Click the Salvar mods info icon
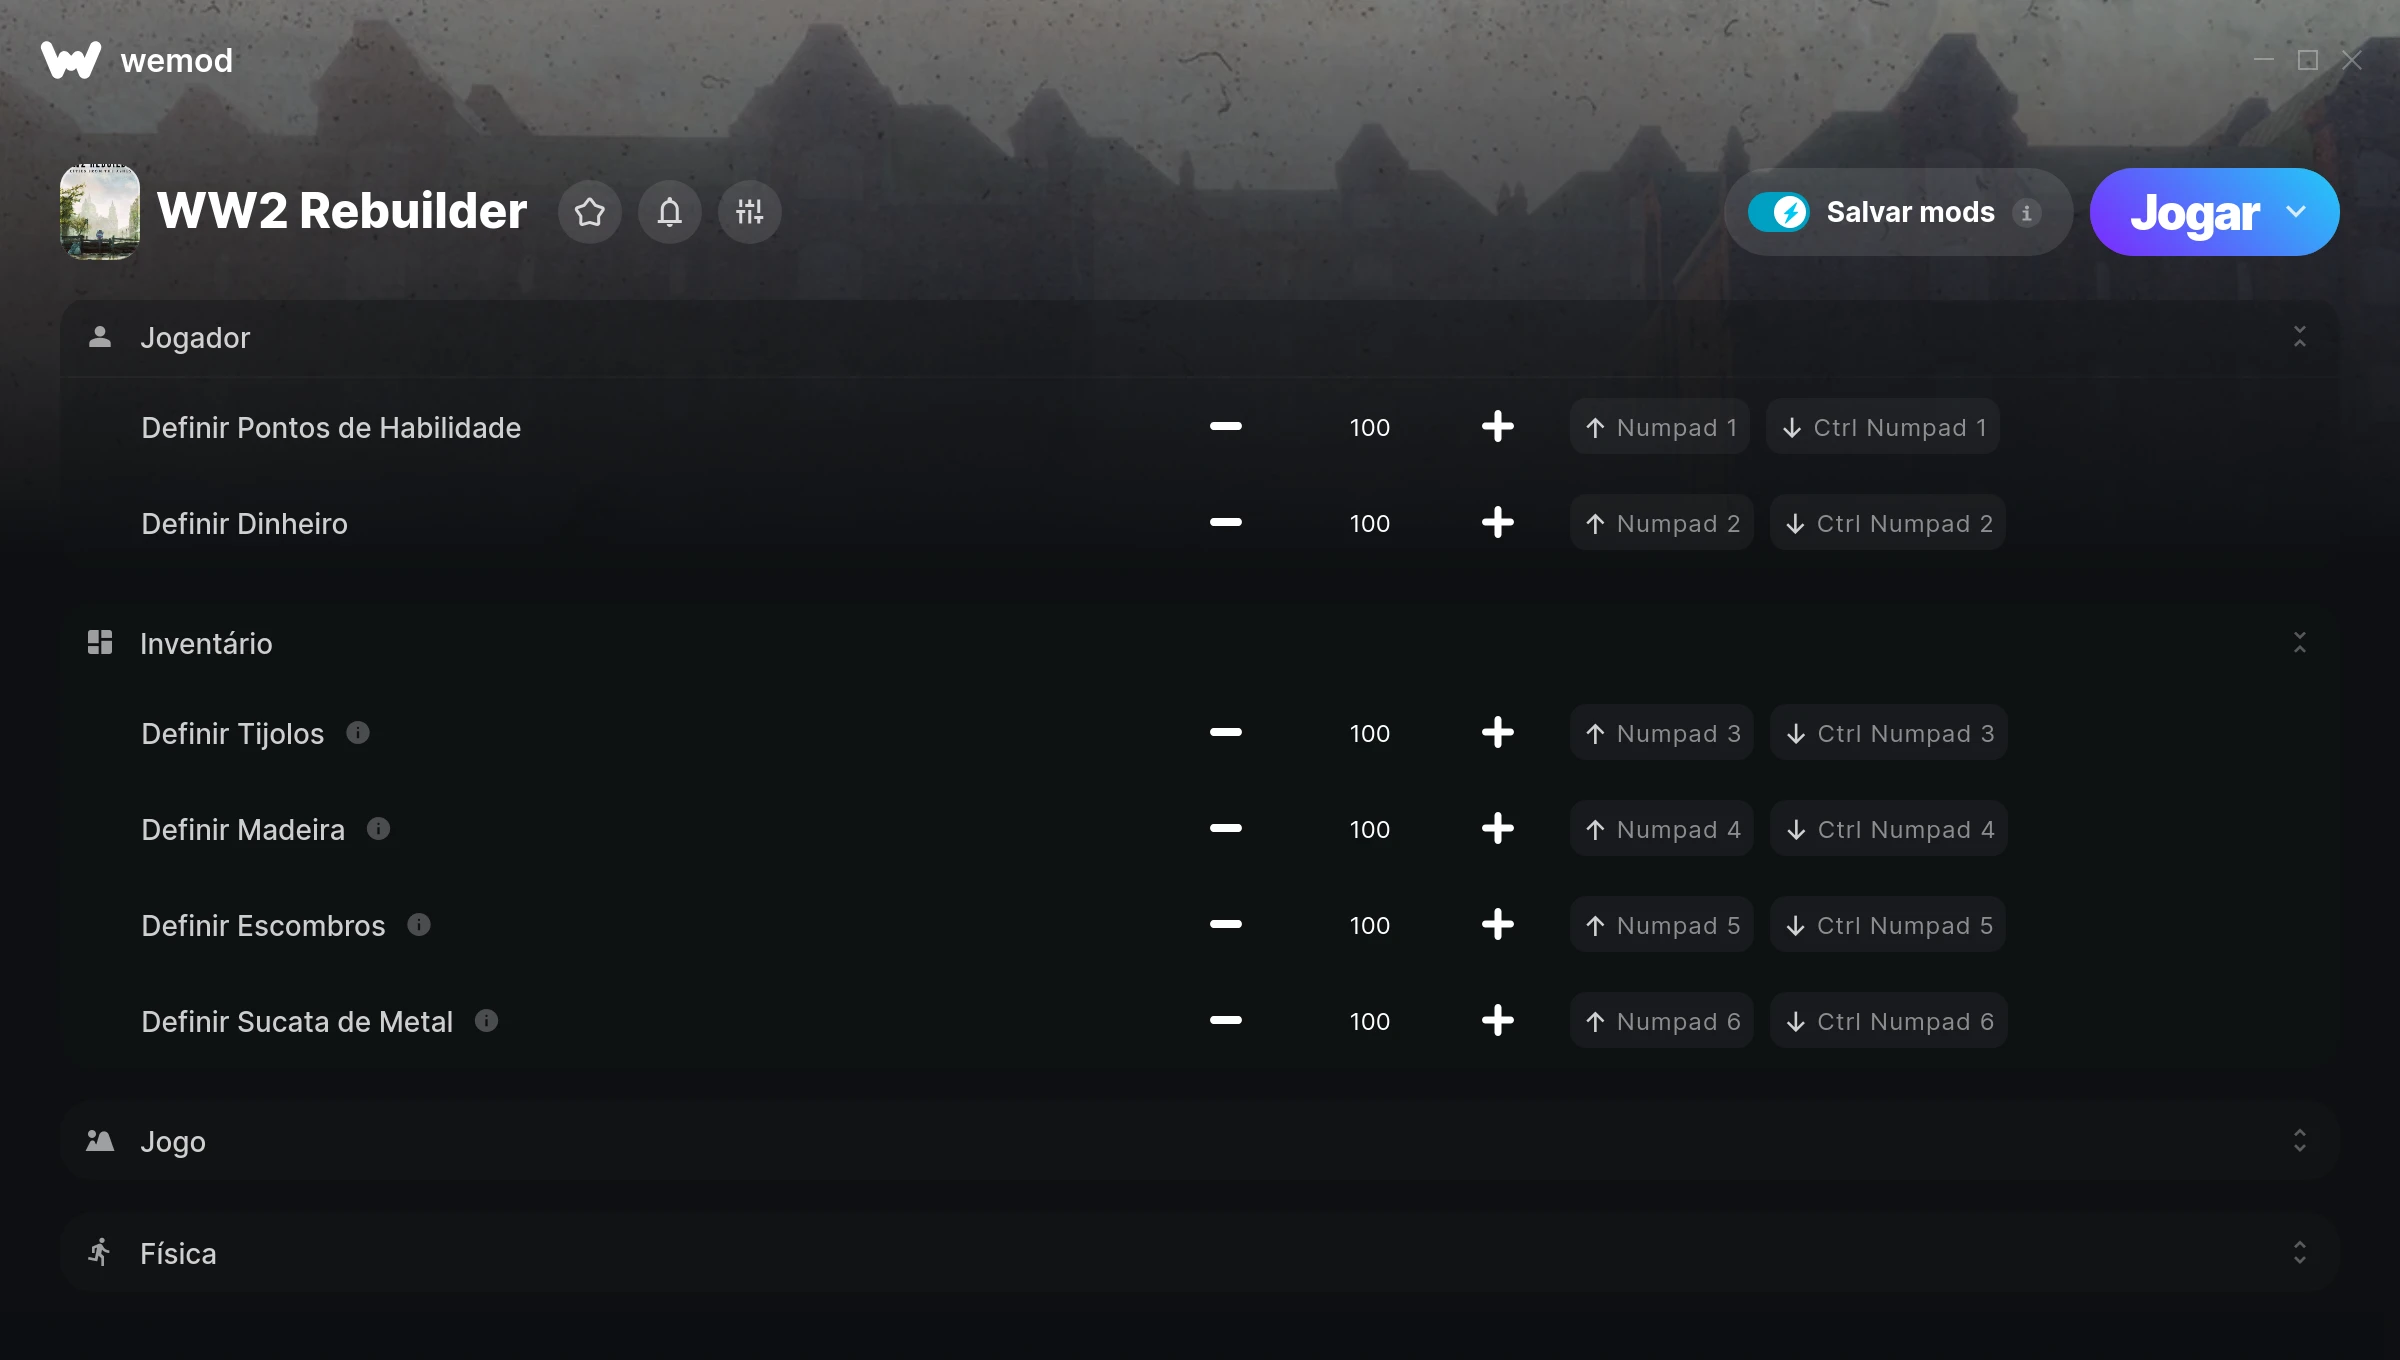2400x1360 pixels. 2027,213
